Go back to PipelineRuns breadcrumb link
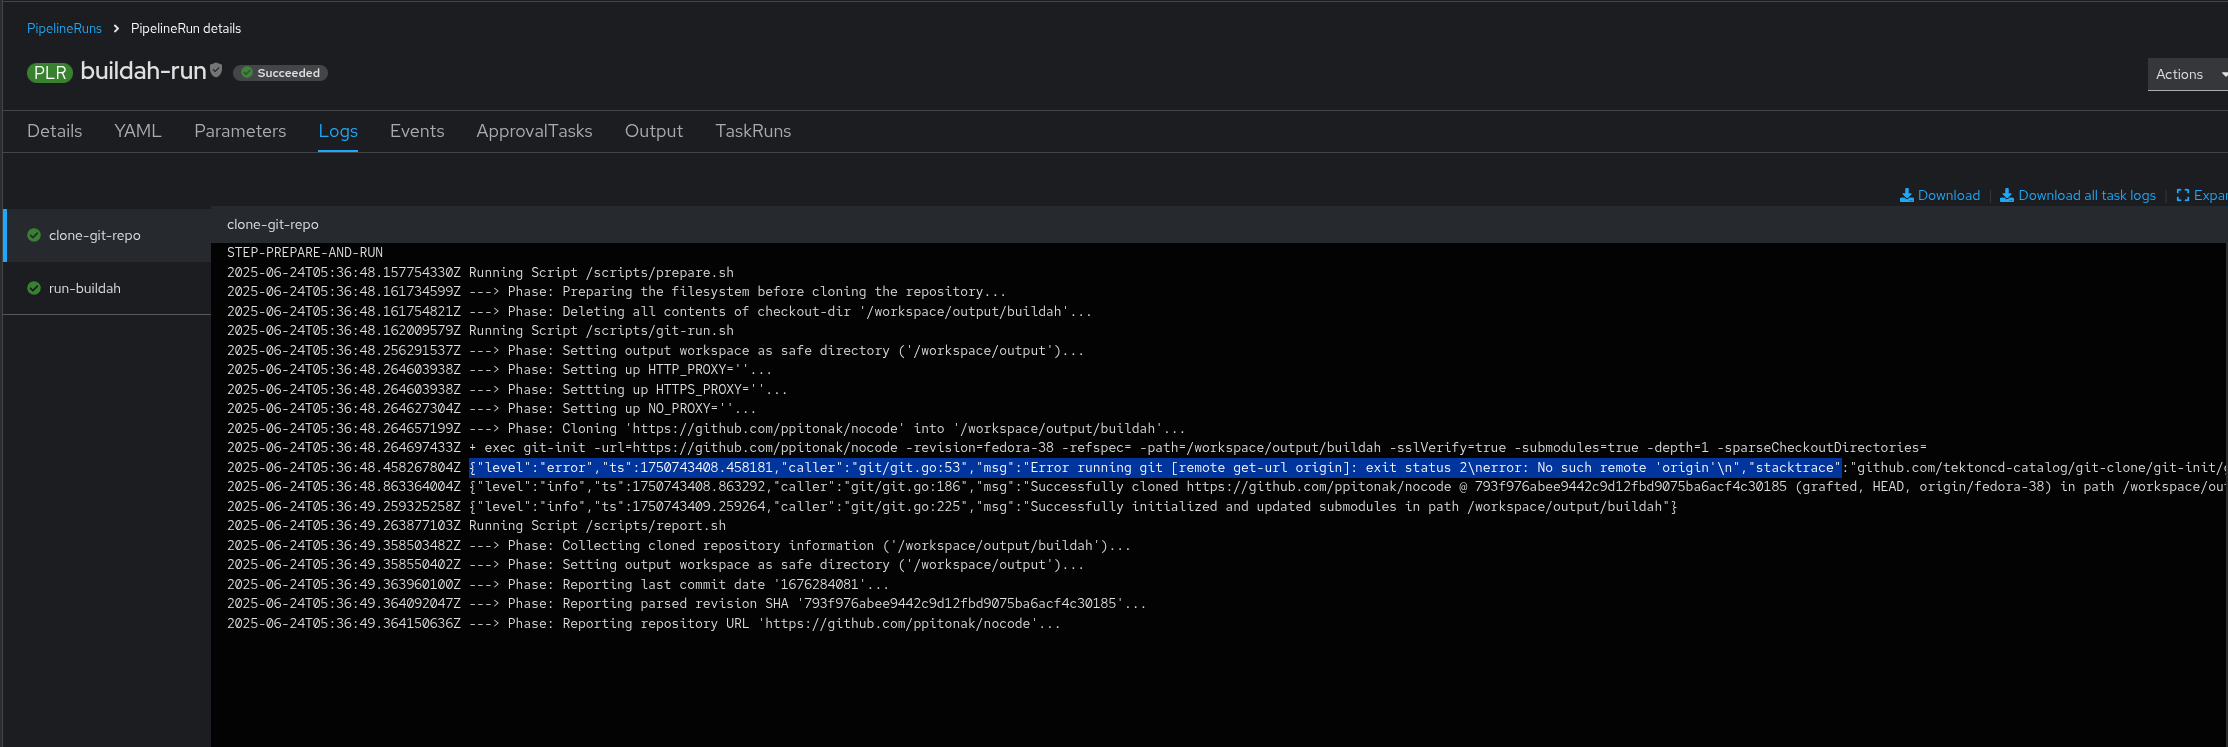This screenshot has height=747, width=2228. (x=64, y=28)
